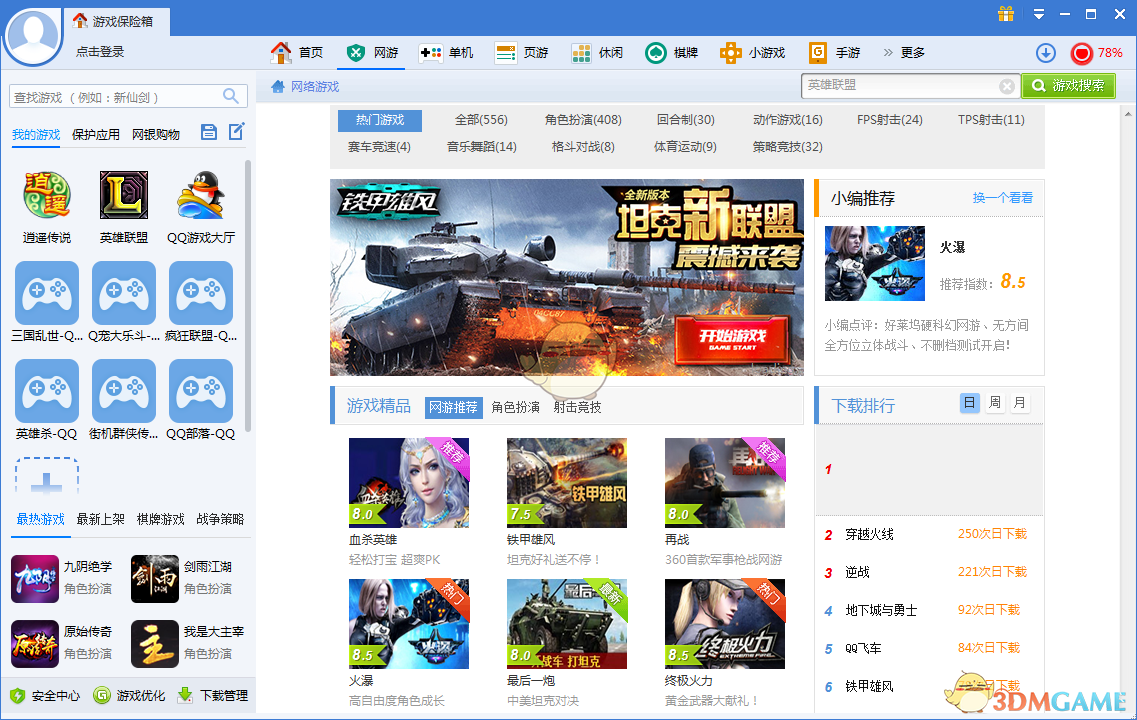This screenshot has width=1137, height=720.
Task: Click the green 游戏搜索 search button
Action: pyautogui.click(x=1069, y=86)
